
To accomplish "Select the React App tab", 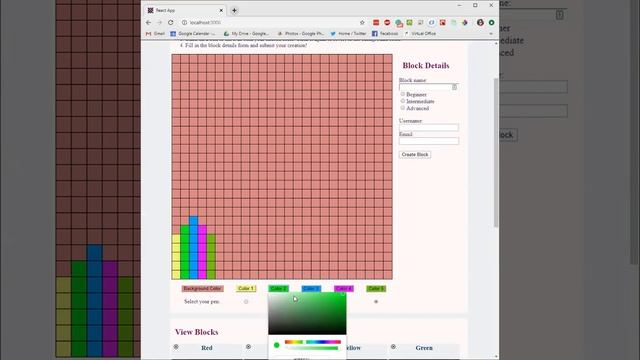I will tap(184, 10).
